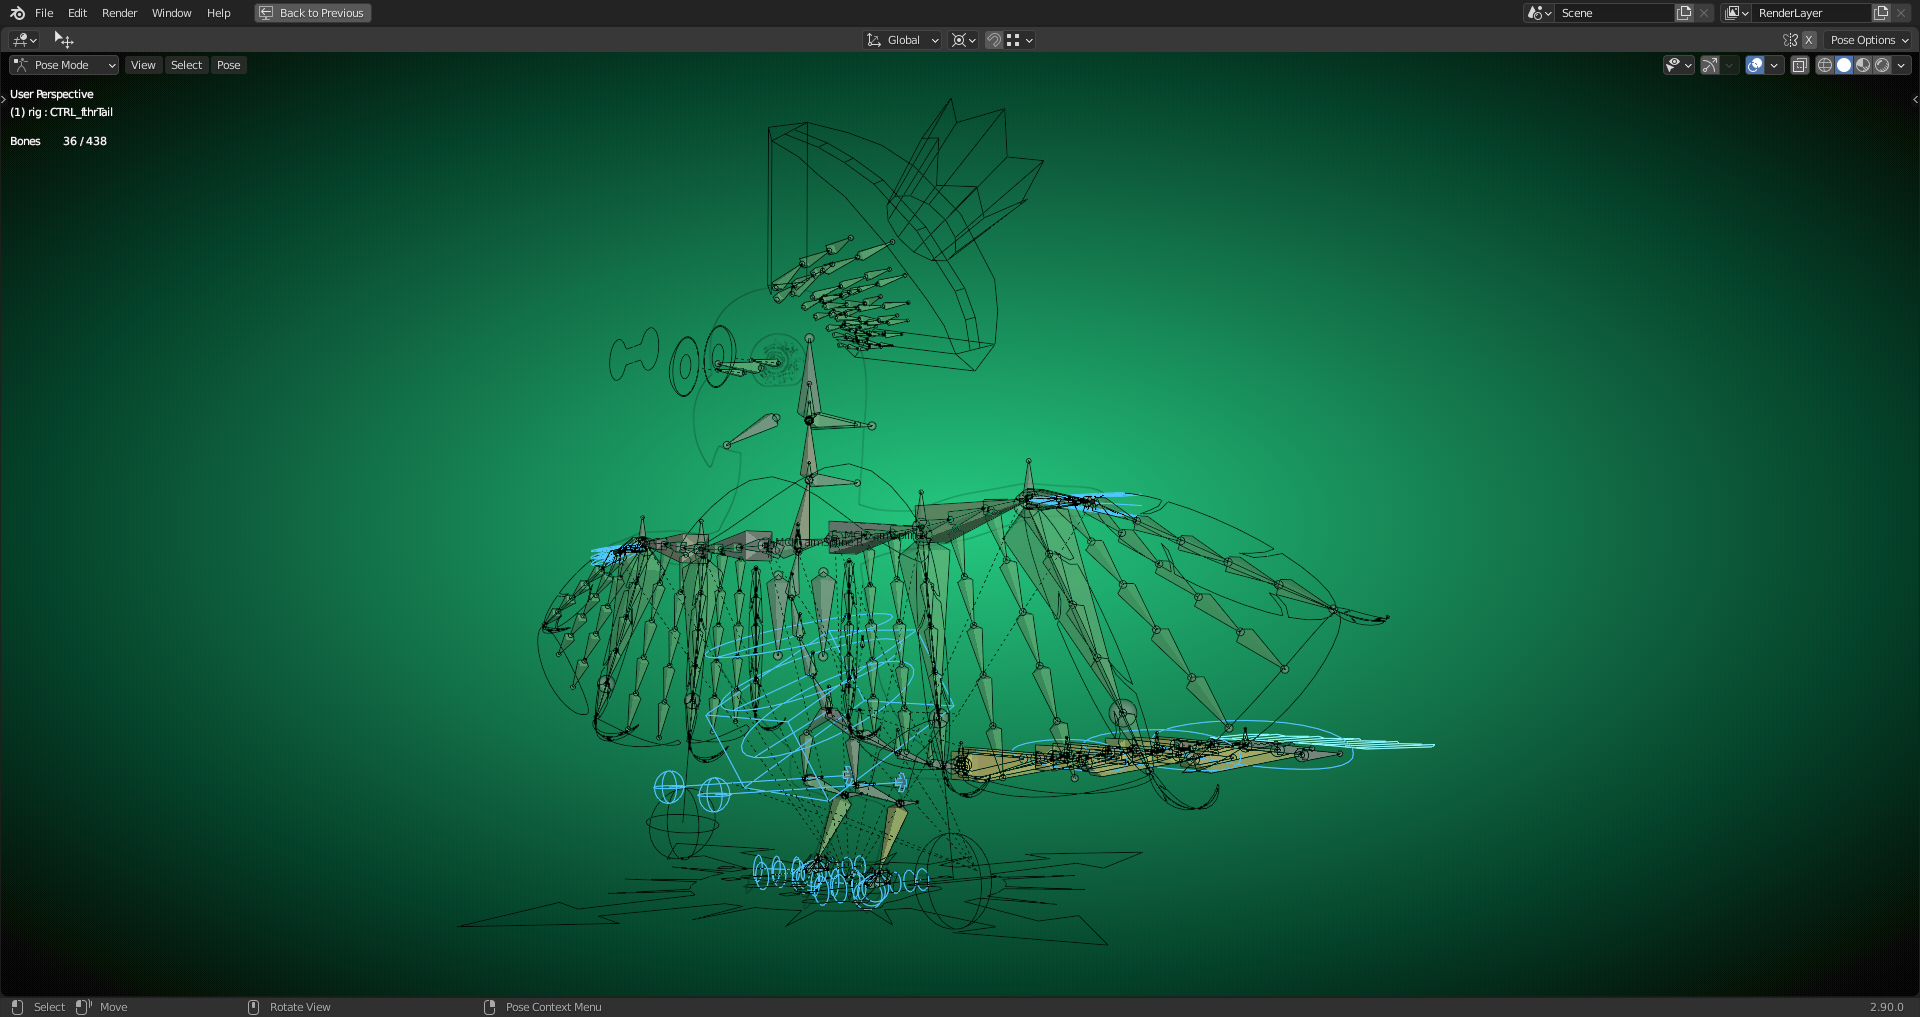1920x1017 pixels.
Task: Switch viewport to Wireframe shading mode
Action: click(x=1824, y=64)
